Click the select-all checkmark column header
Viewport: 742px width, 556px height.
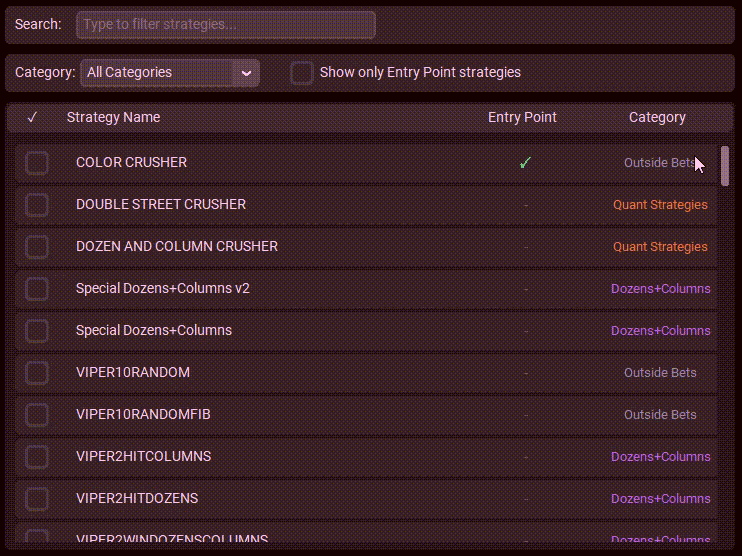click(32, 117)
